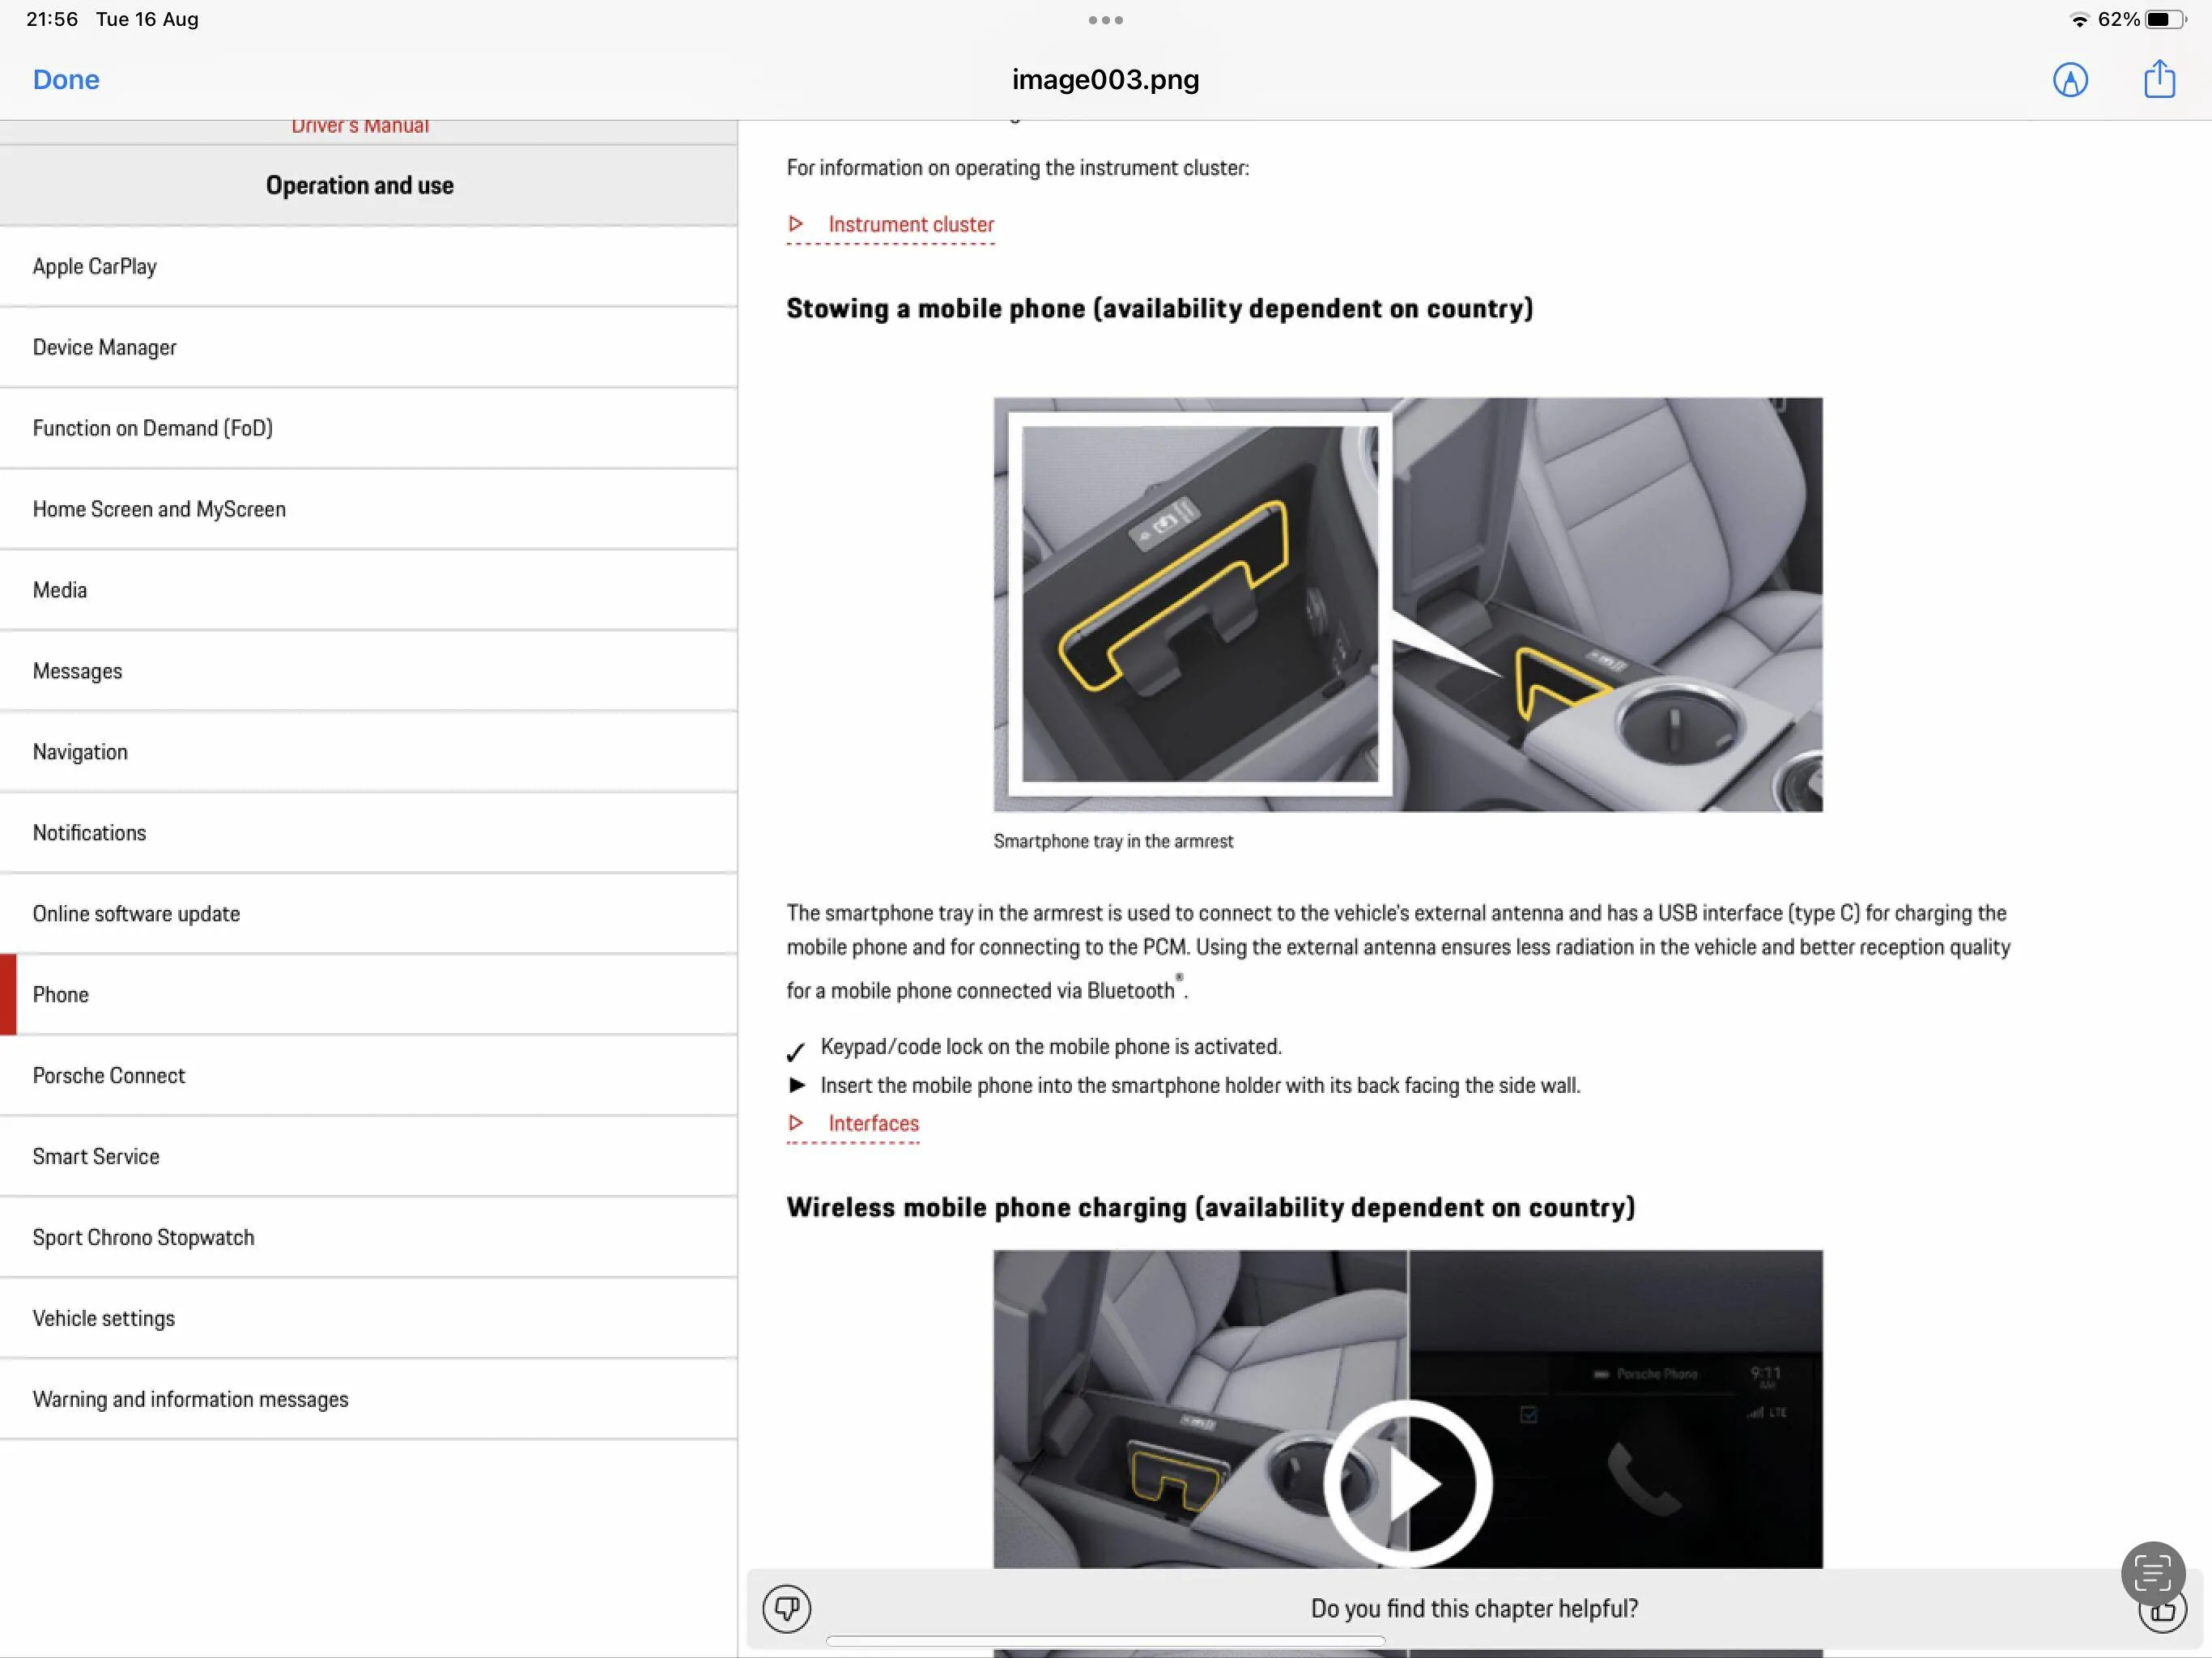Open the Driver's Manual link
This screenshot has width=2212, height=1658.
pyautogui.click(x=360, y=126)
